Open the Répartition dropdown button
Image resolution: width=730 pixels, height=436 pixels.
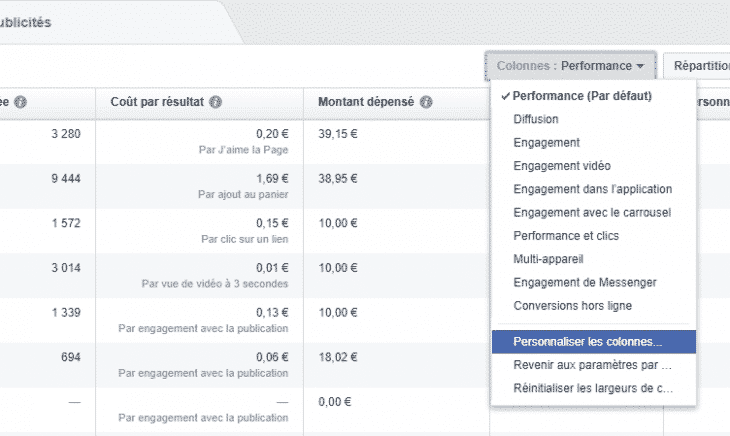(700, 66)
